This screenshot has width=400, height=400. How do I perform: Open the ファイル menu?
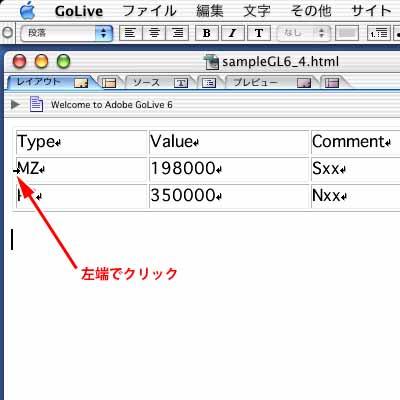coord(149,11)
